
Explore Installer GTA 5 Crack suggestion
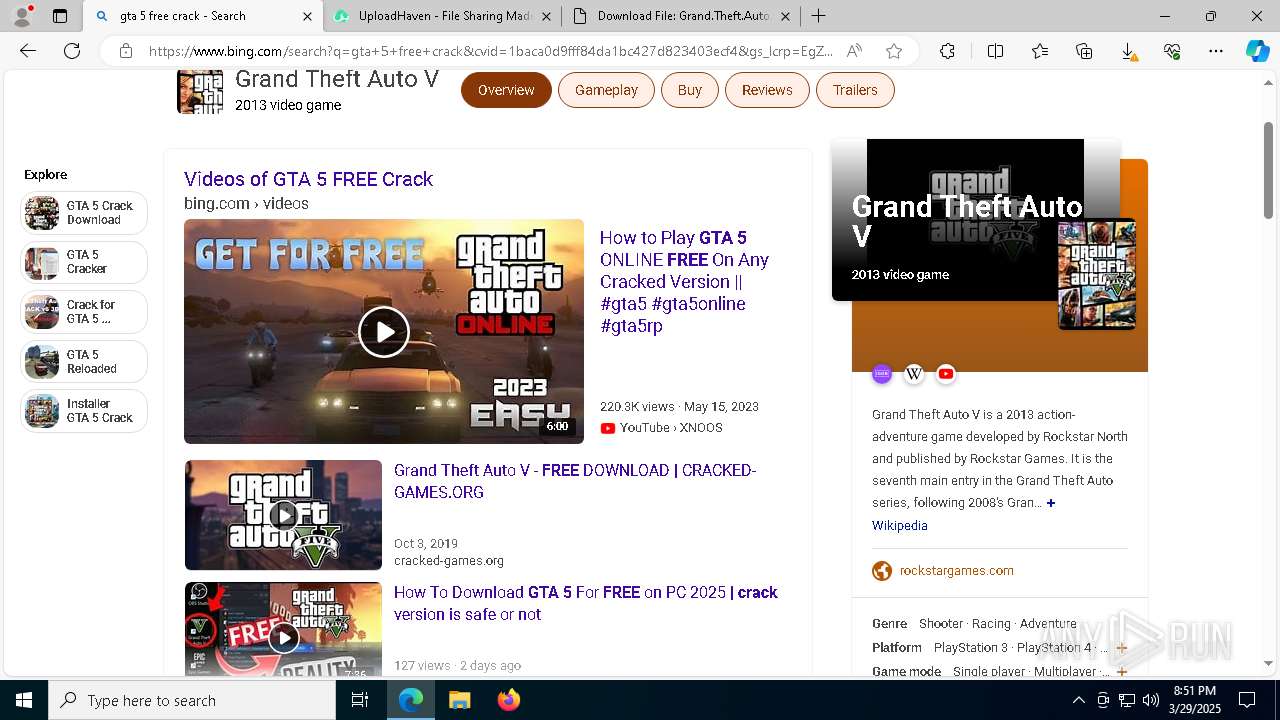point(84,411)
